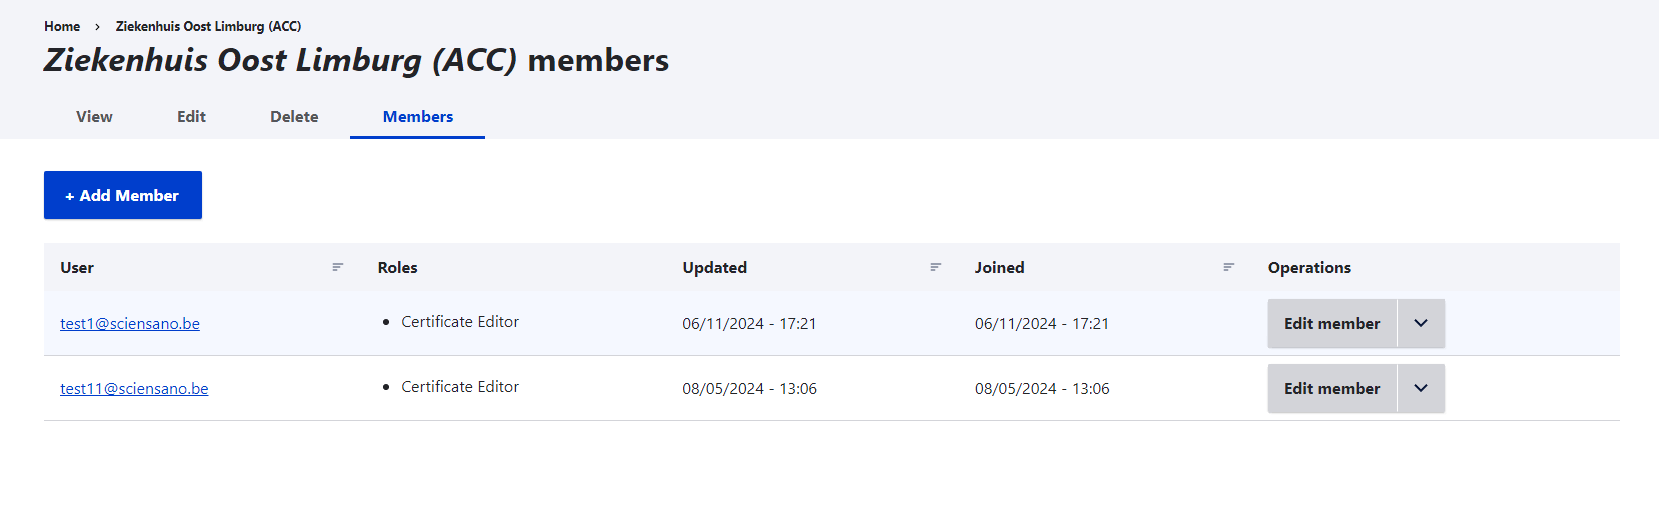Screen dimensions: 1659x516
Task: Open the Edit tab
Action: click(x=191, y=116)
